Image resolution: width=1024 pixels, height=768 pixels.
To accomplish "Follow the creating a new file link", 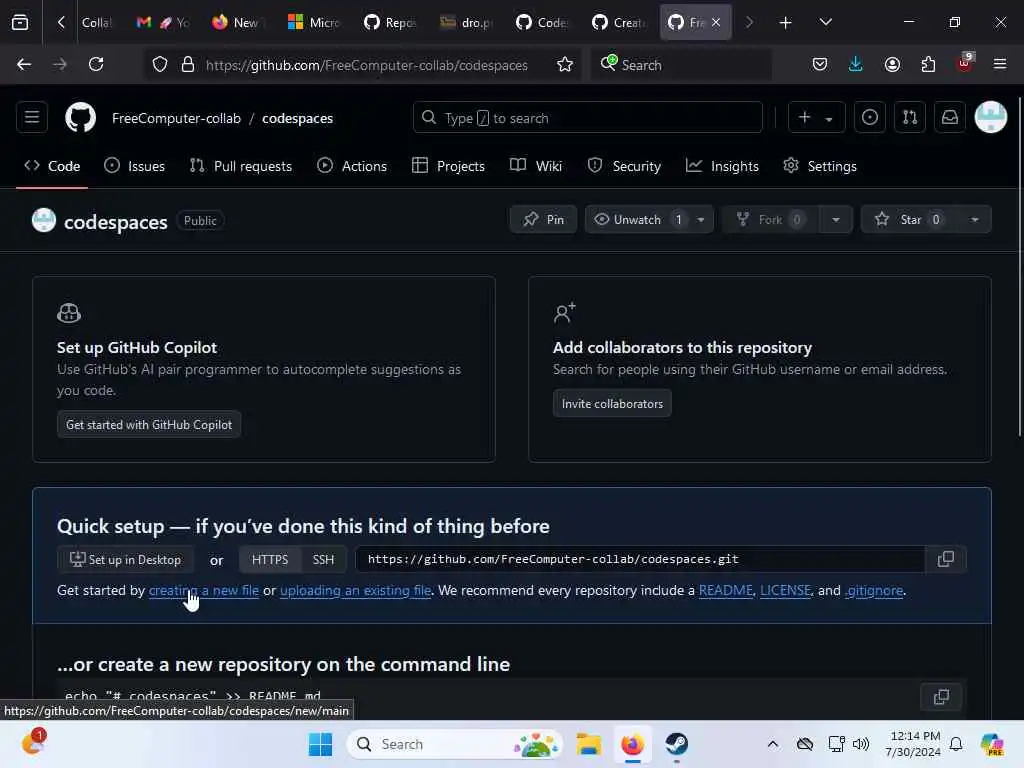I will point(204,590).
